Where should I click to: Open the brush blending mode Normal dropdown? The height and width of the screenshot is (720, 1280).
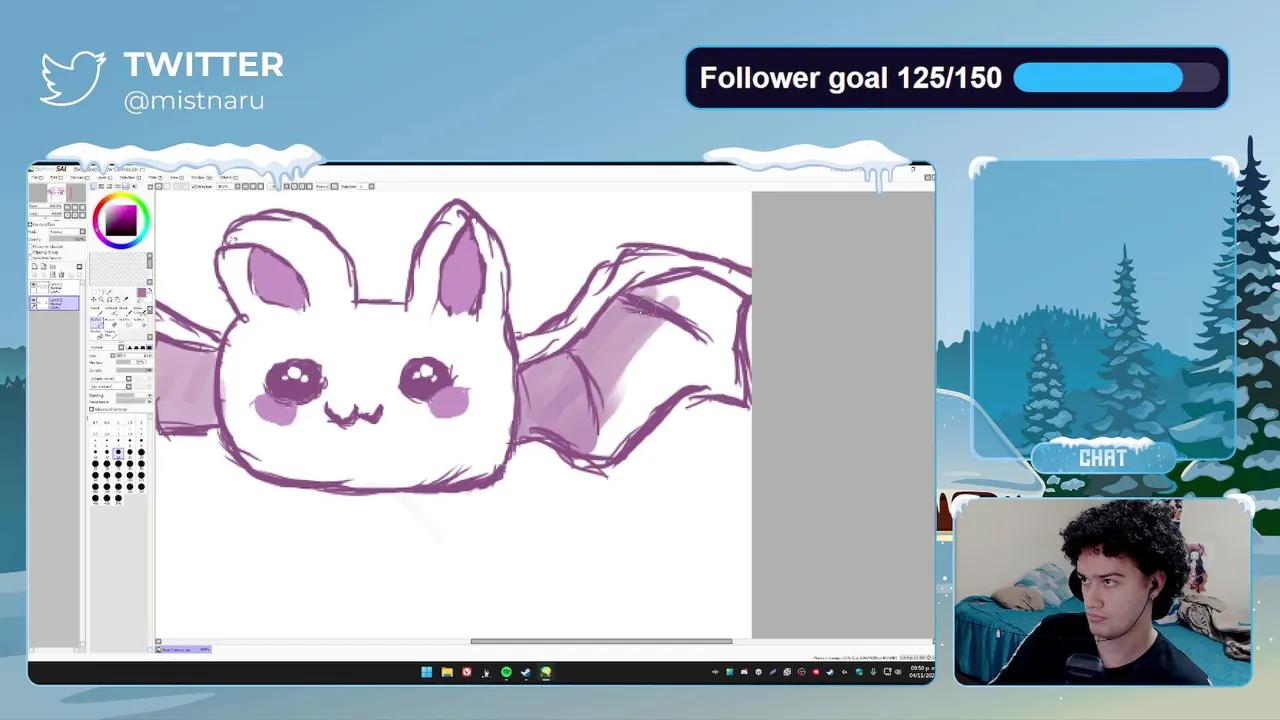pyautogui.click(x=107, y=347)
